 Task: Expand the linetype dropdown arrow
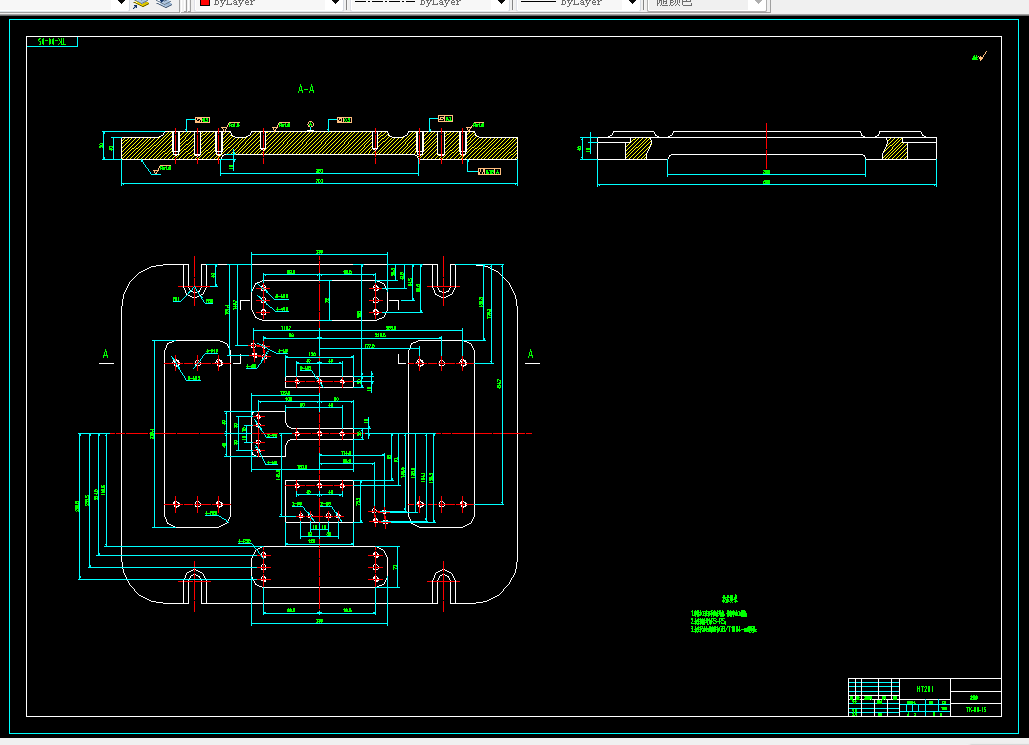501,3
